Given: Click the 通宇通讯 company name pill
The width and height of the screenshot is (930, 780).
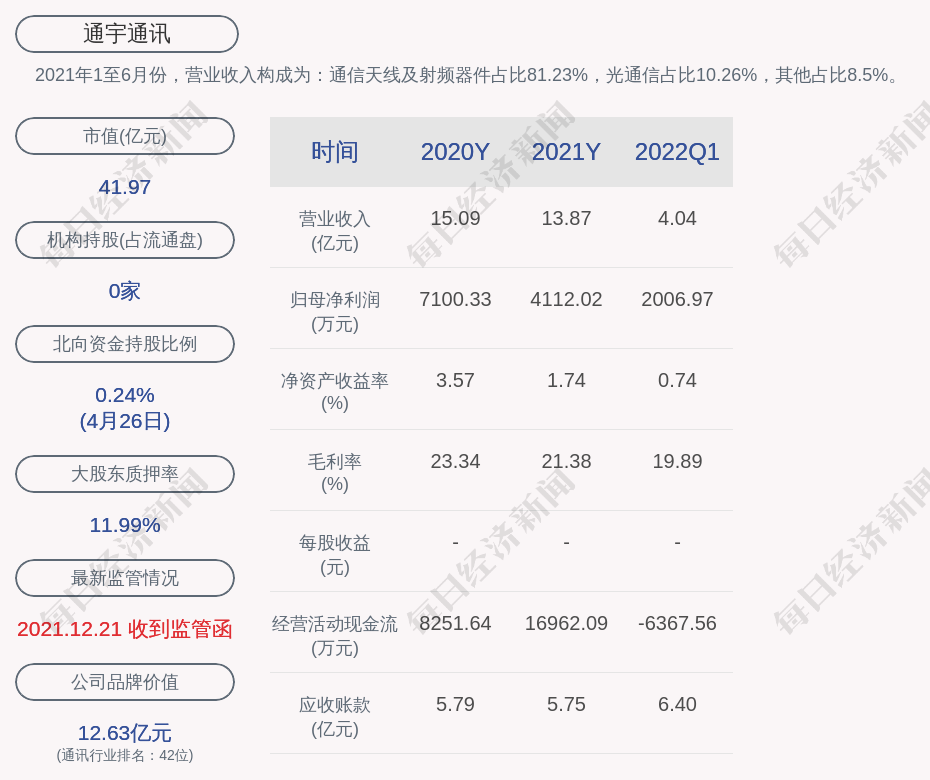Looking at the screenshot, I should click(126, 34).
